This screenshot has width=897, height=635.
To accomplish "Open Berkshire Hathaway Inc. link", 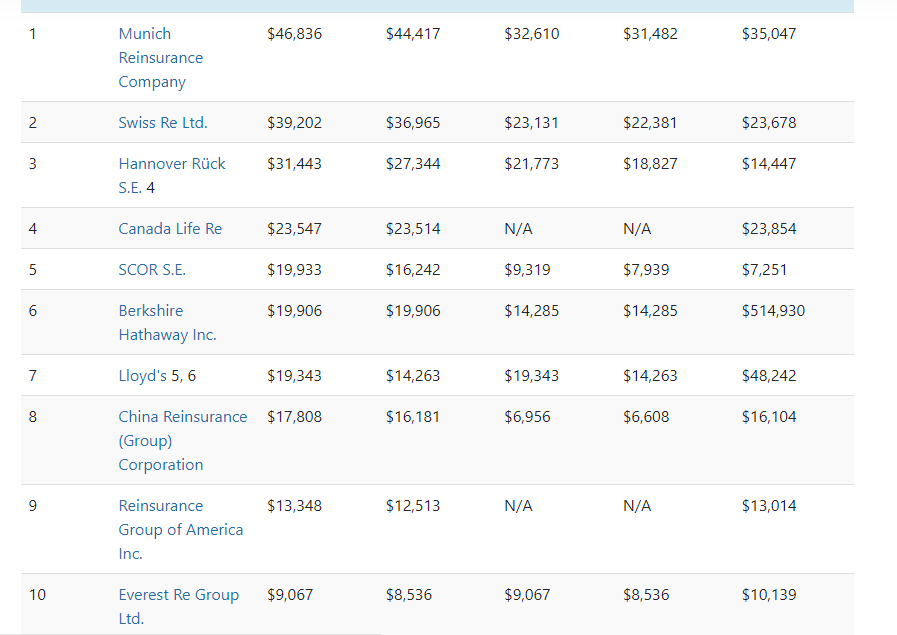I will pyautogui.click(x=167, y=323).
